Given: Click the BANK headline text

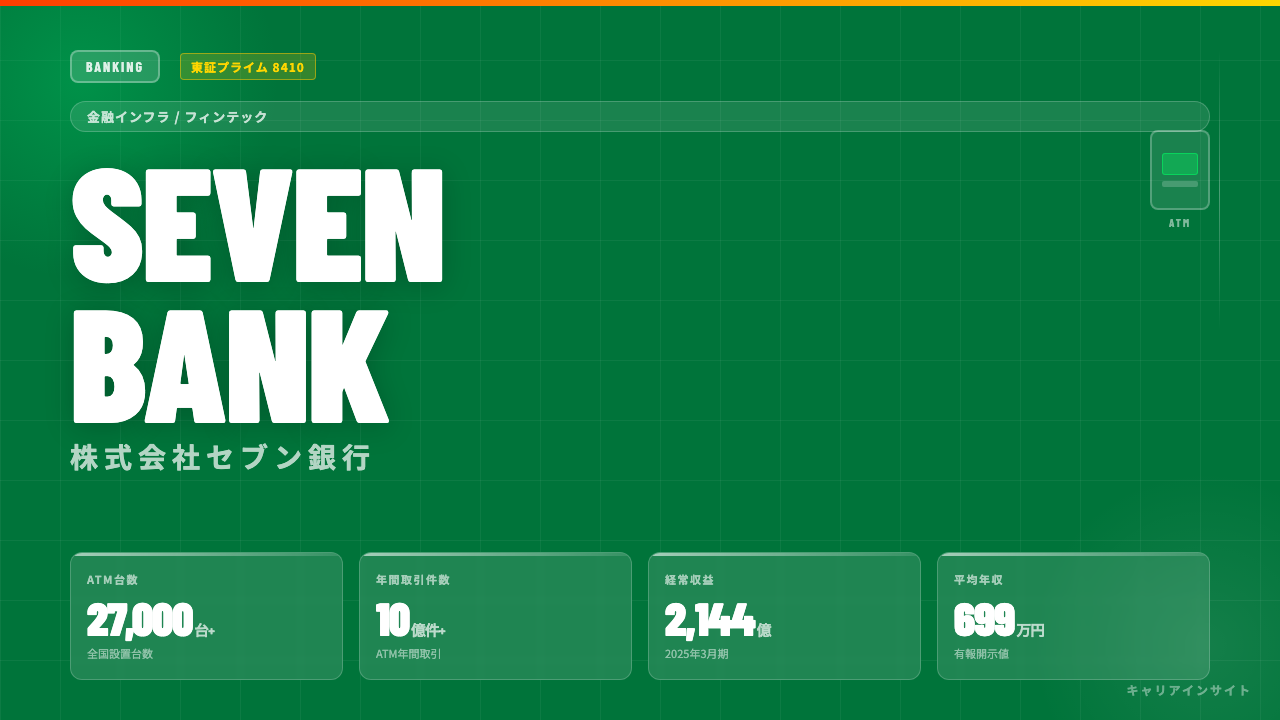Looking at the screenshot, I should (231, 366).
